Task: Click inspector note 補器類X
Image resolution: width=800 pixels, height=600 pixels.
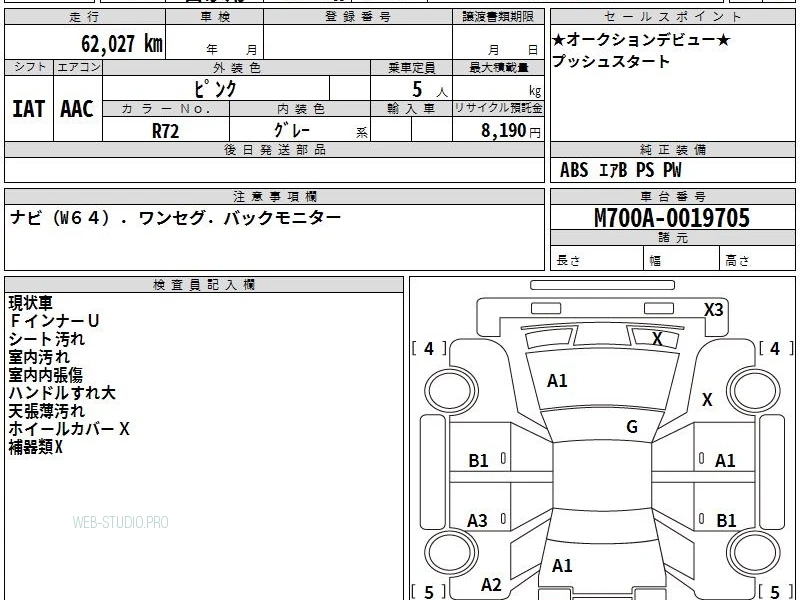Action: [x=35, y=447]
